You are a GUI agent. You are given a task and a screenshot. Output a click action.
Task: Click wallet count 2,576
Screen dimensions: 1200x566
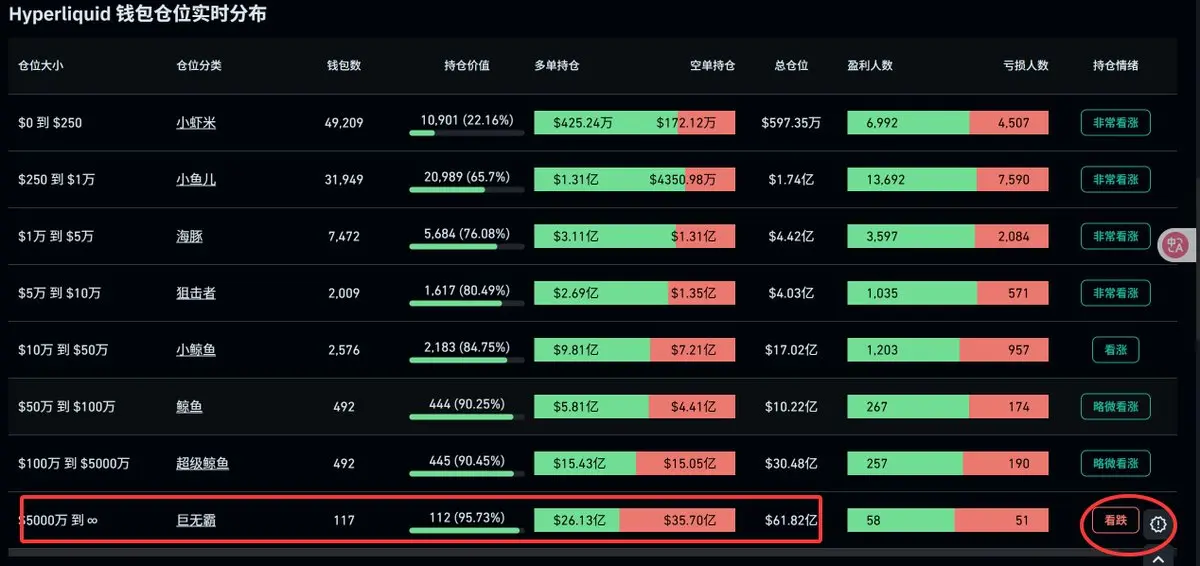[x=344, y=350]
